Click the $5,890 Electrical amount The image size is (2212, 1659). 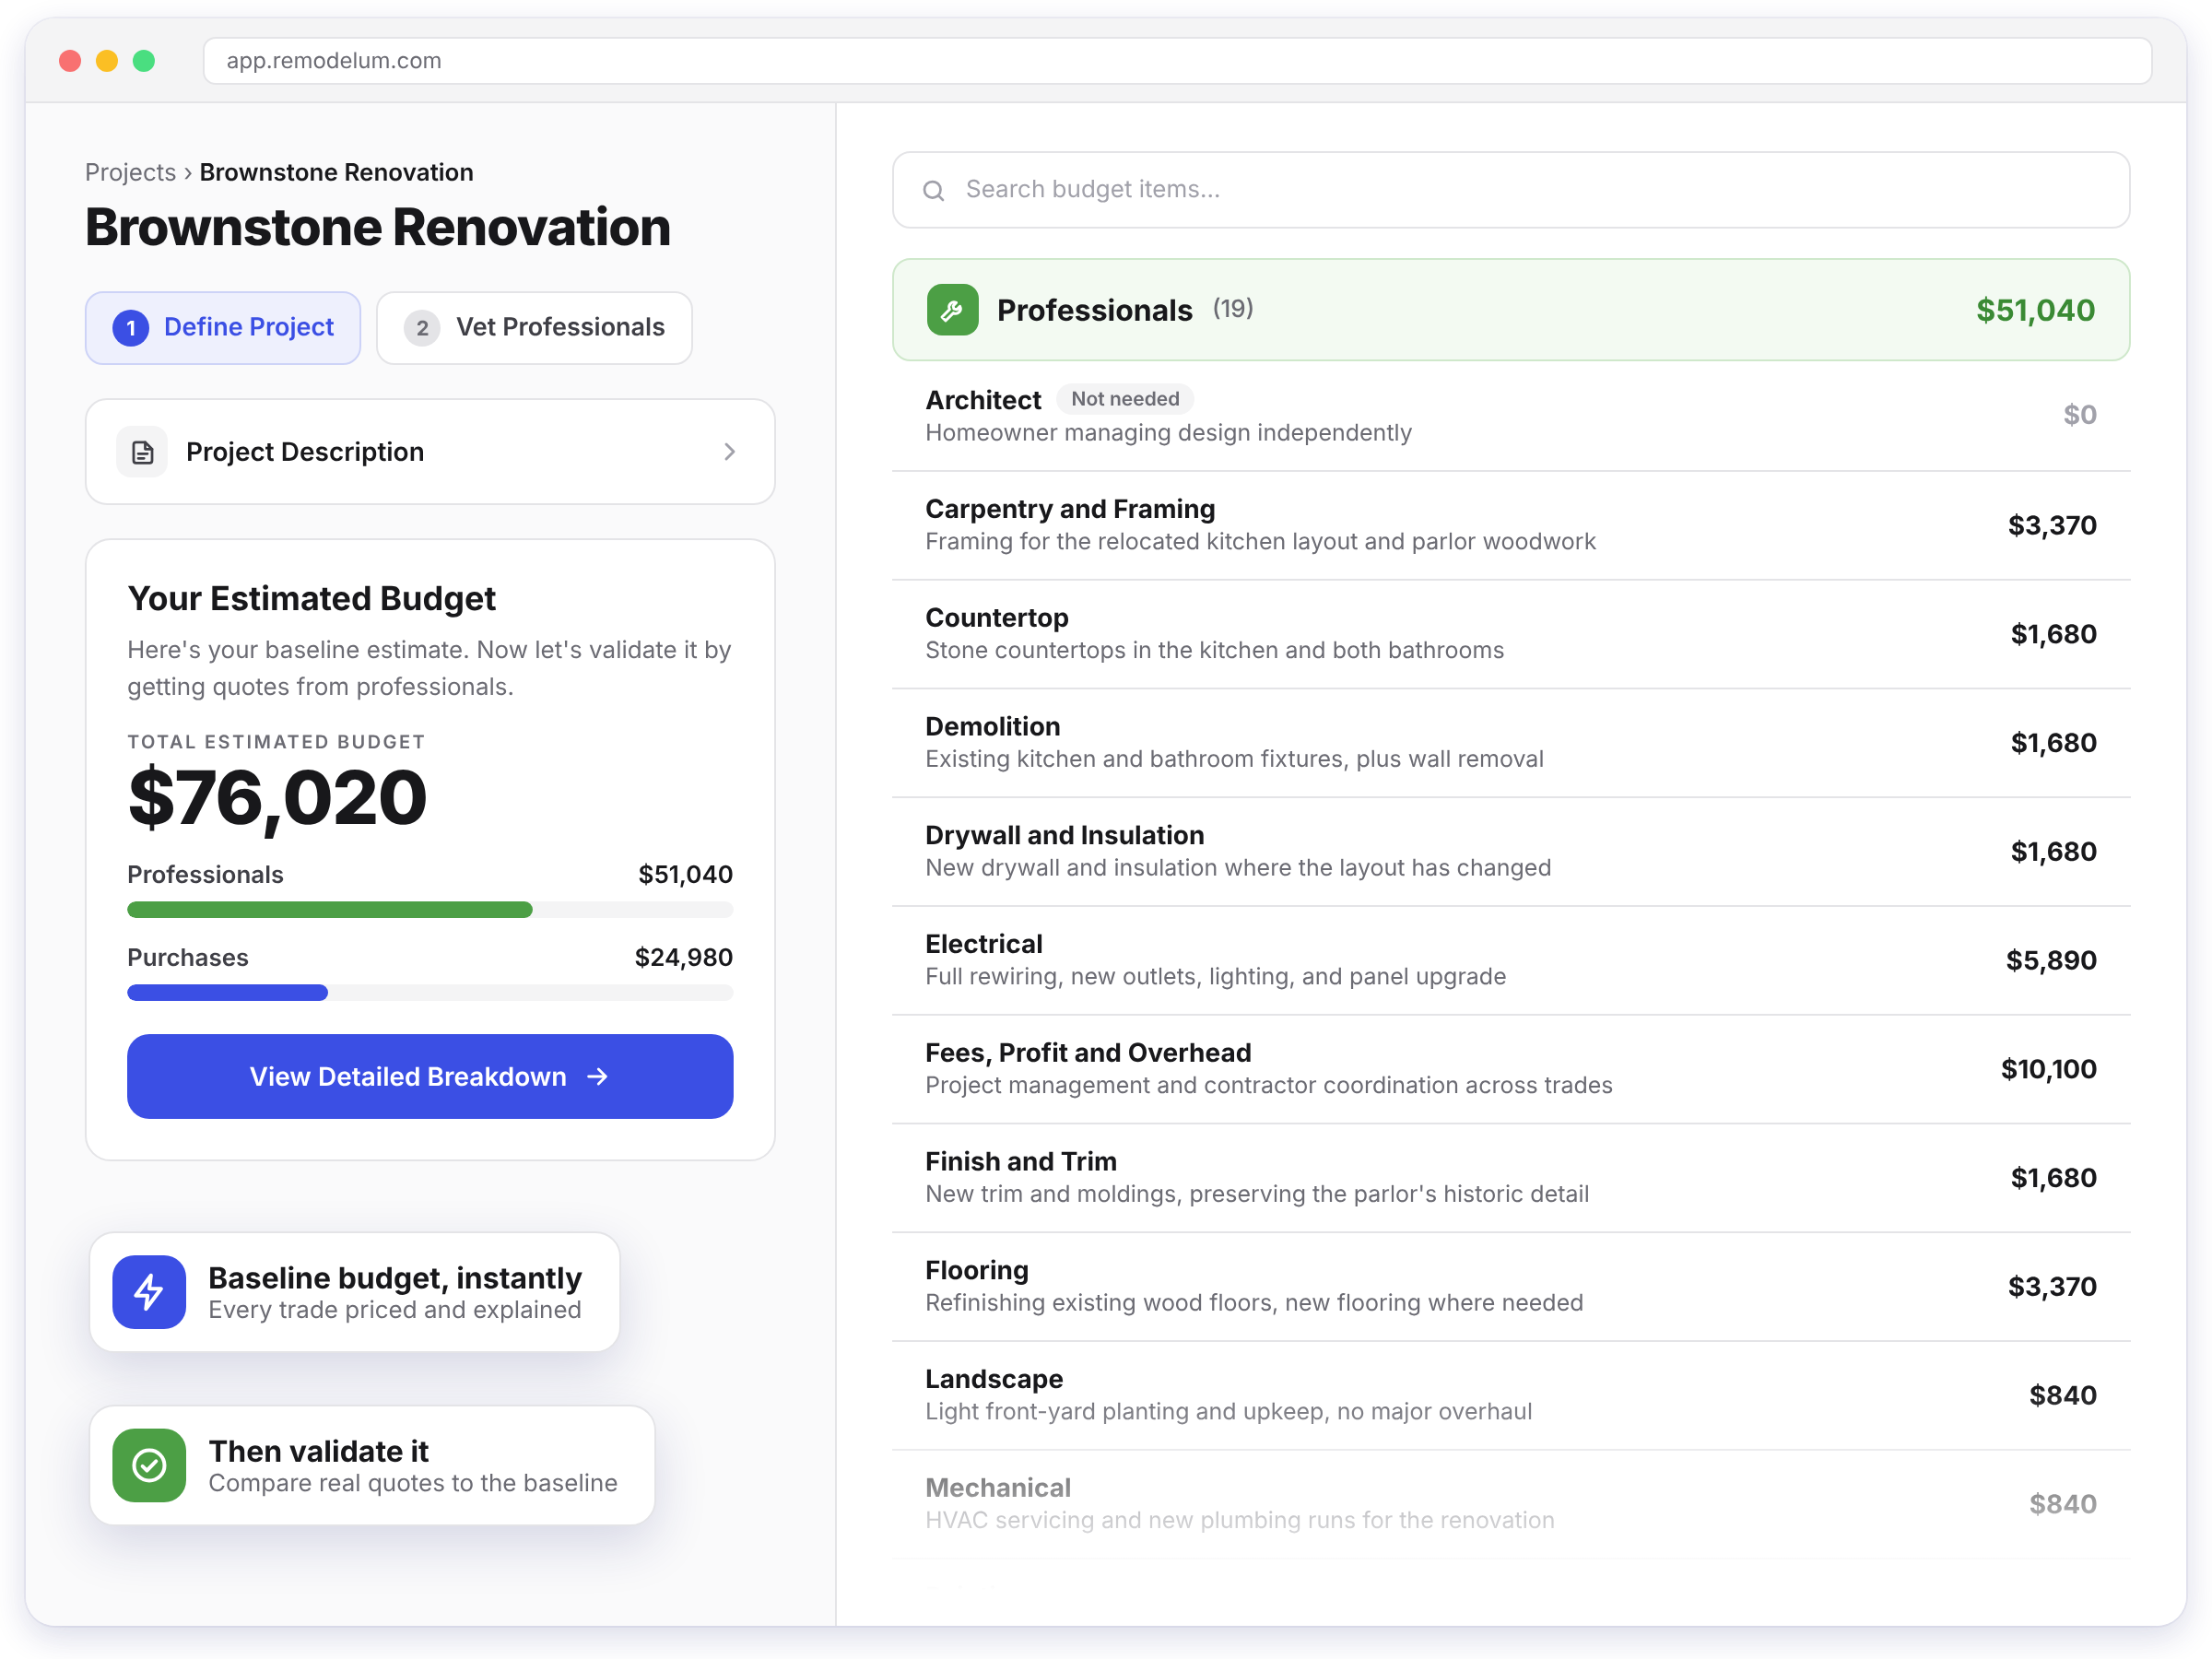[2051, 961]
